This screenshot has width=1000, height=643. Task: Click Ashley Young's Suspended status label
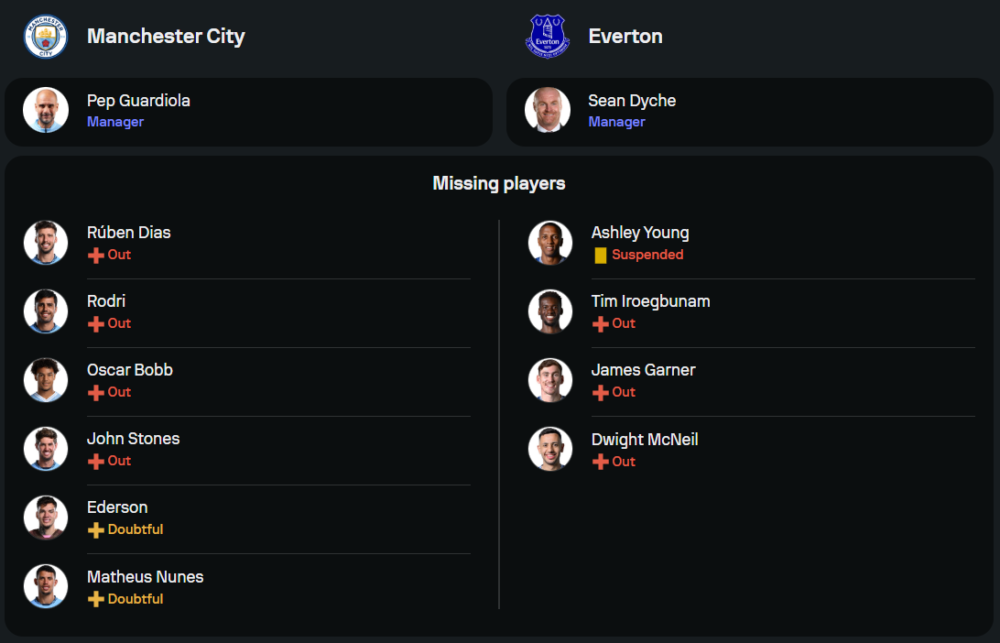click(648, 255)
